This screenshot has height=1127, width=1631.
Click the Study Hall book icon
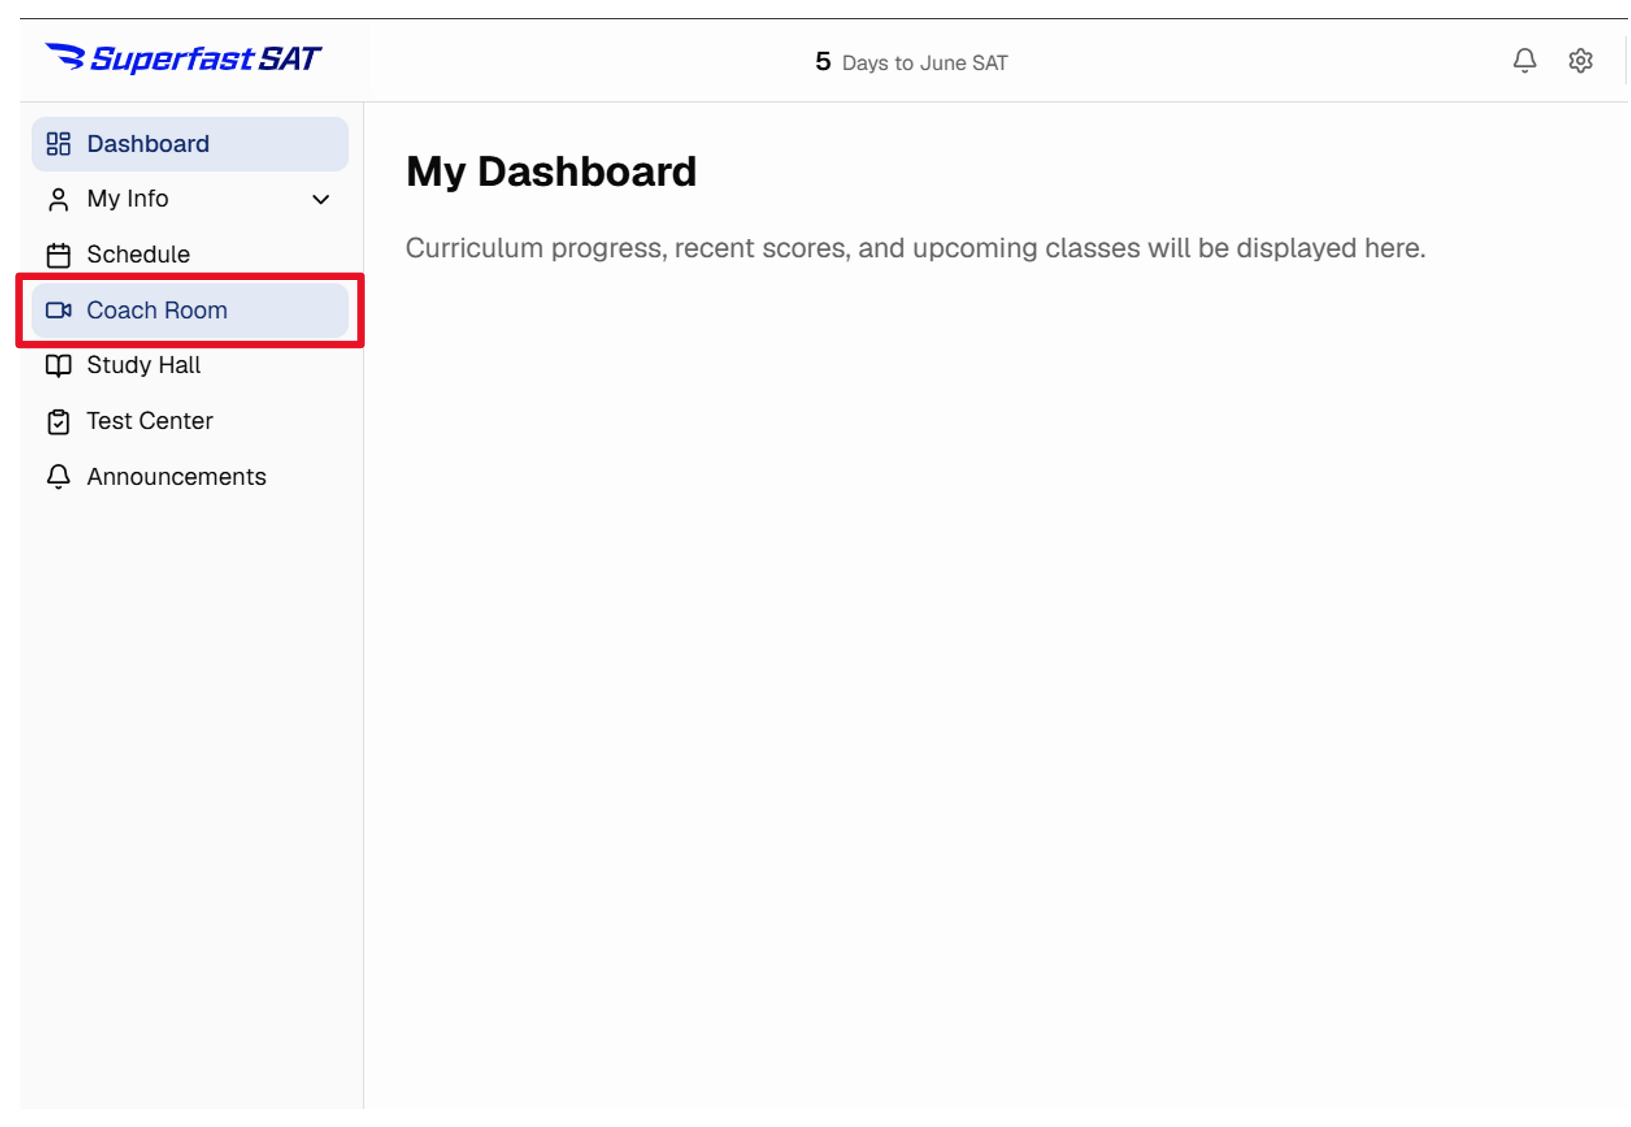pyautogui.click(x=59, y=366)
